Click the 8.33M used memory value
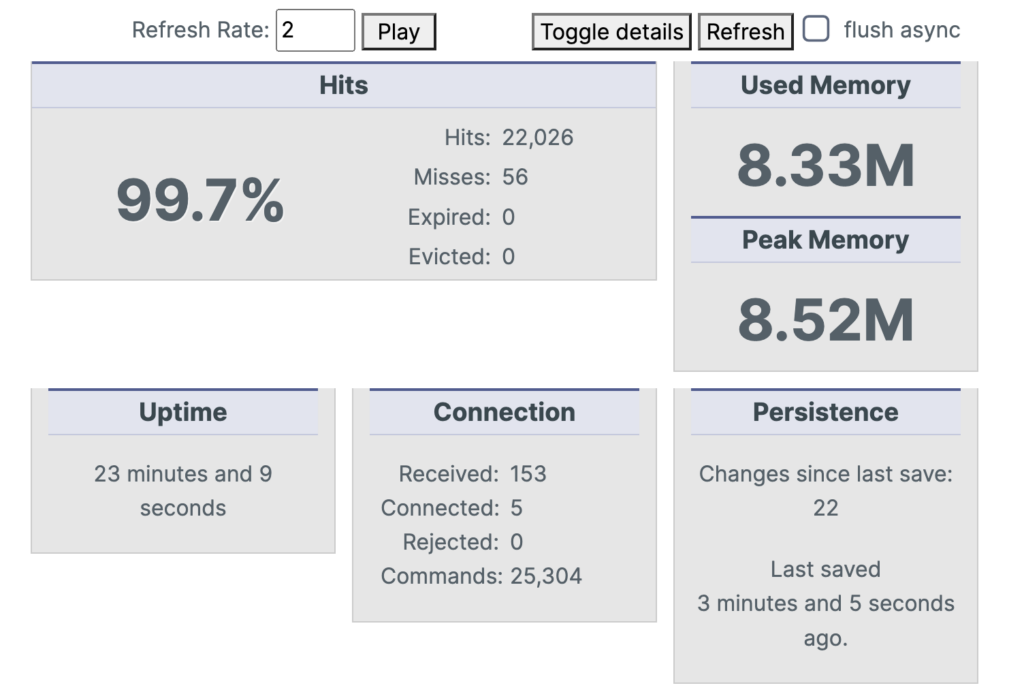The image size is (1024, 692). coord(825,163)
